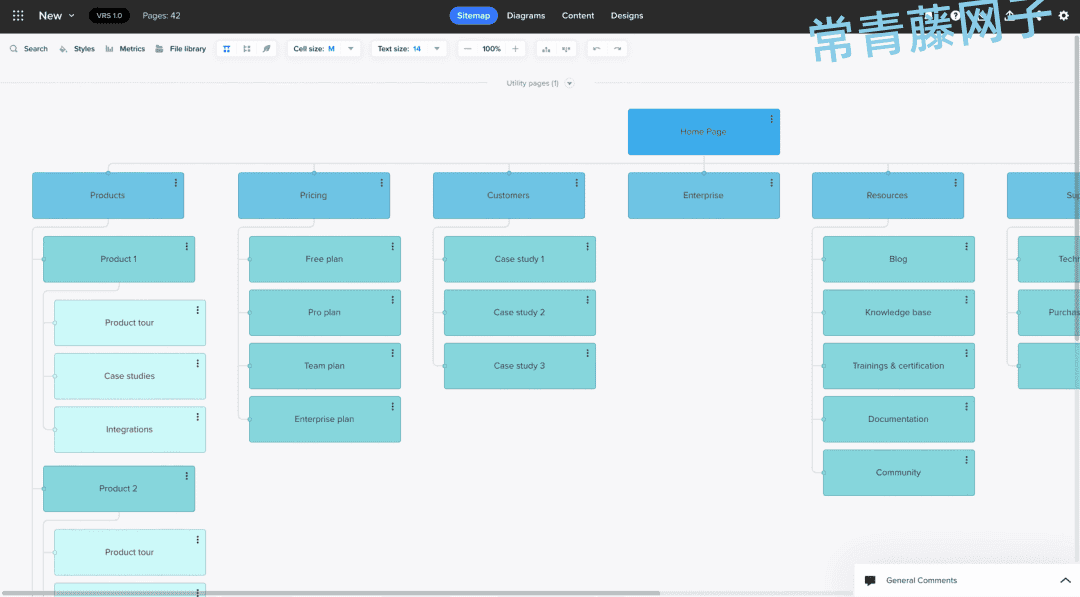
Task: Click the undo arrow in toolbar
Action: 596,49
